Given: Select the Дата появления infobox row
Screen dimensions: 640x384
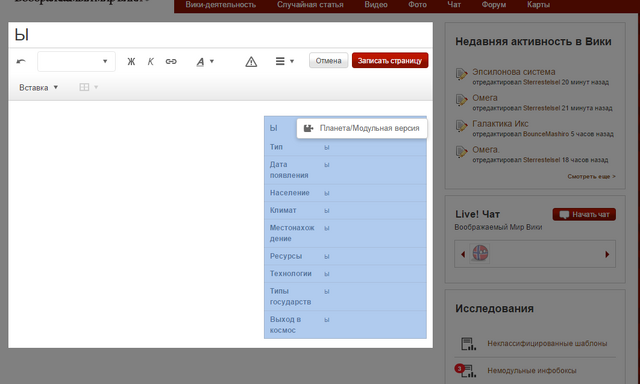Looking at the screenshot, I should [345, 170].
